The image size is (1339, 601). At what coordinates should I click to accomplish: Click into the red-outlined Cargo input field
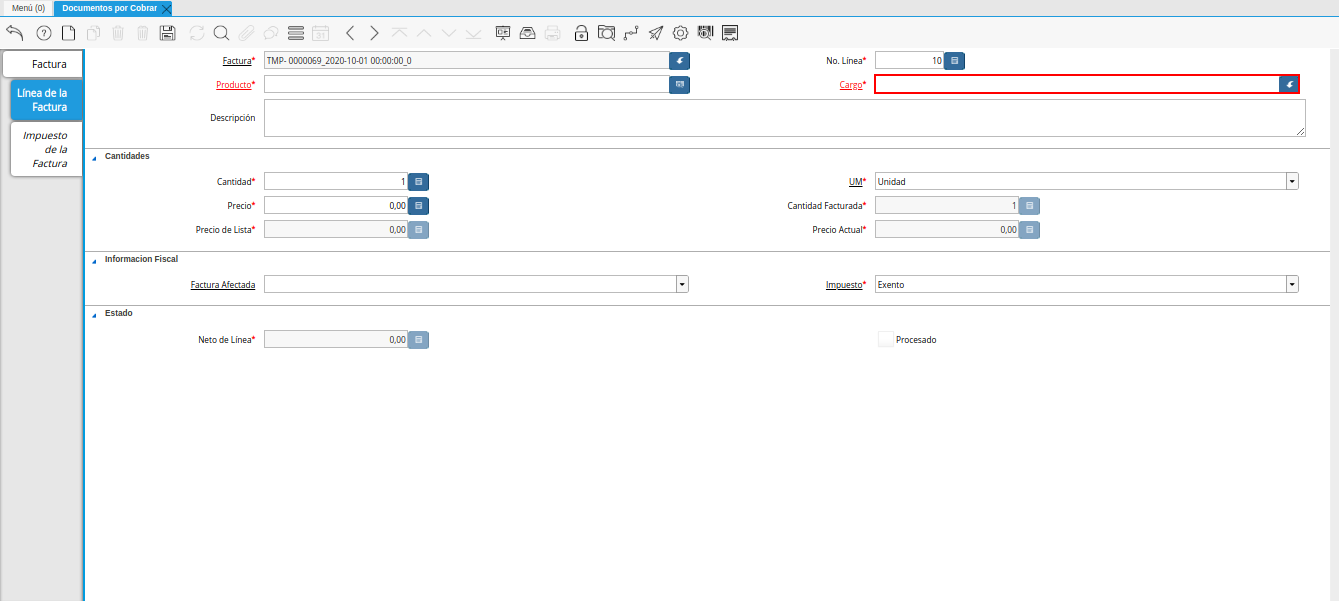[1077, 85]
